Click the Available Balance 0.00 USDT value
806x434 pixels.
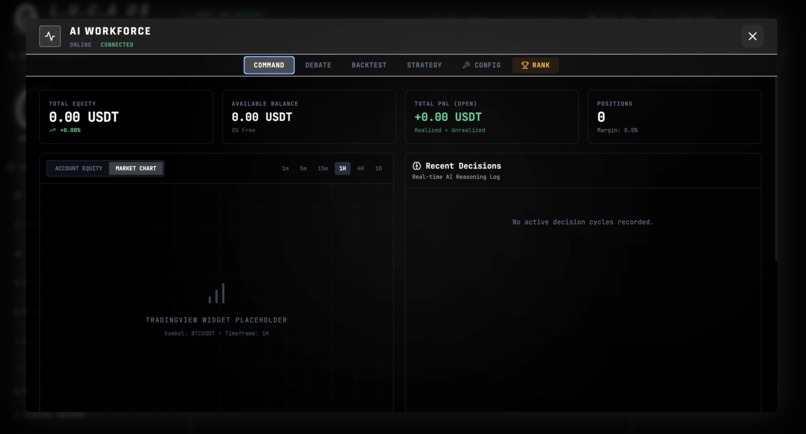(x=262, y=117)
